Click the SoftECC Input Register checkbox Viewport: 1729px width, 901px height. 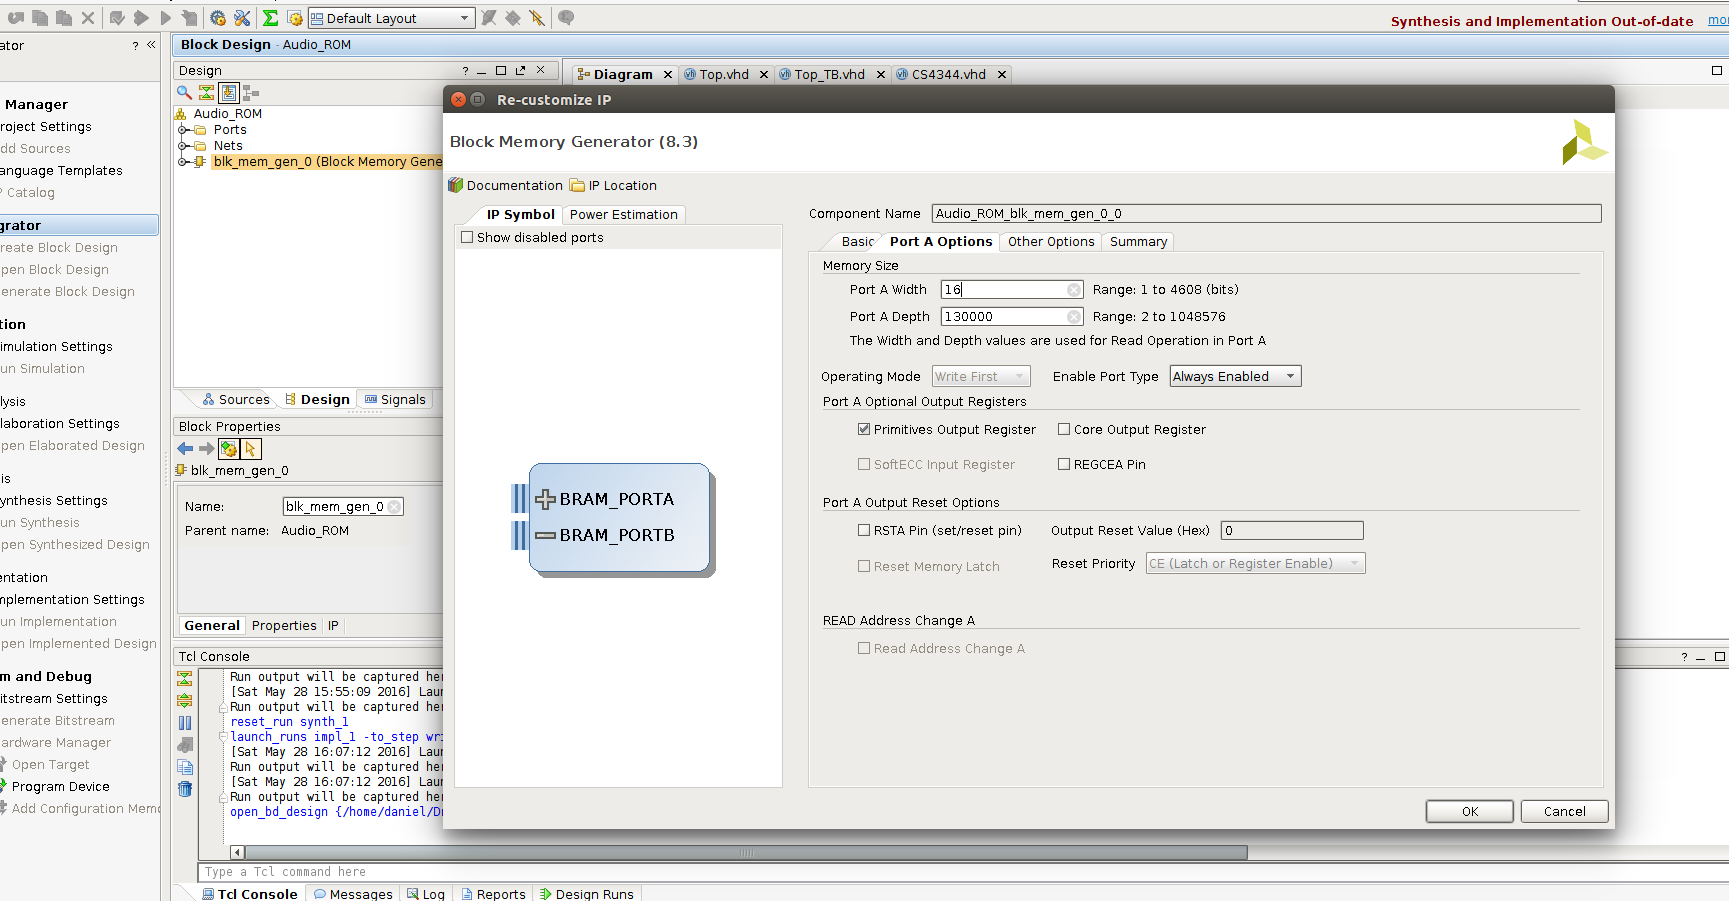click(x=864, y=464)
